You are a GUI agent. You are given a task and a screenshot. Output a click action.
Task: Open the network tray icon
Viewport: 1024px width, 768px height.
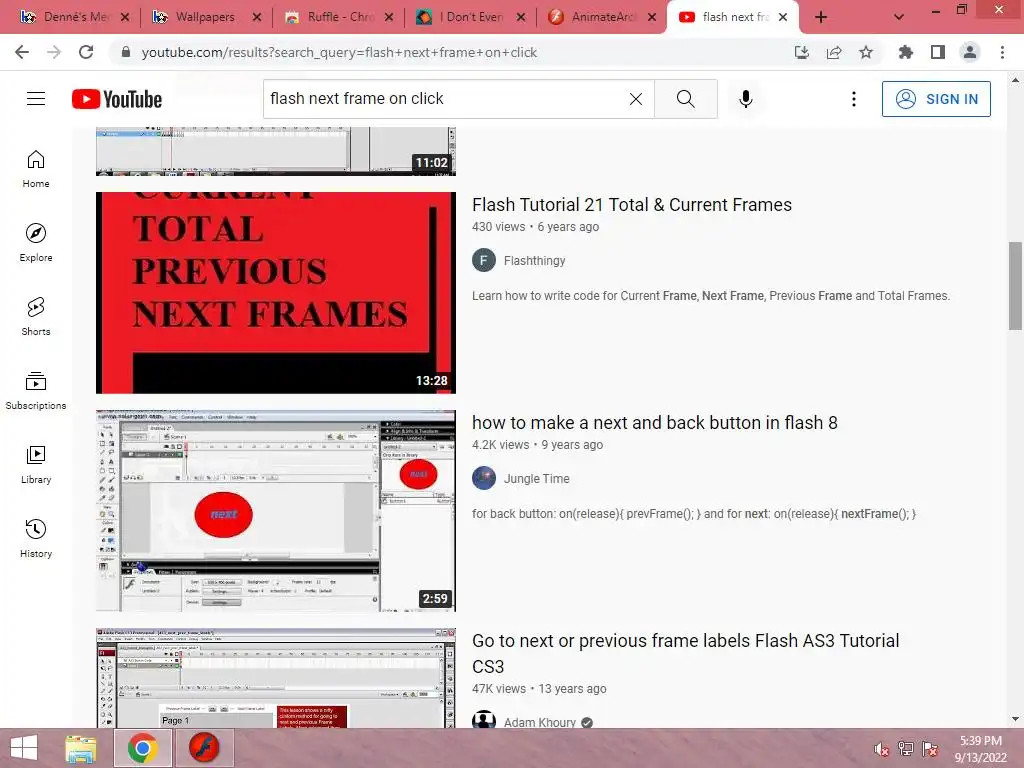(x=905, y=749)
